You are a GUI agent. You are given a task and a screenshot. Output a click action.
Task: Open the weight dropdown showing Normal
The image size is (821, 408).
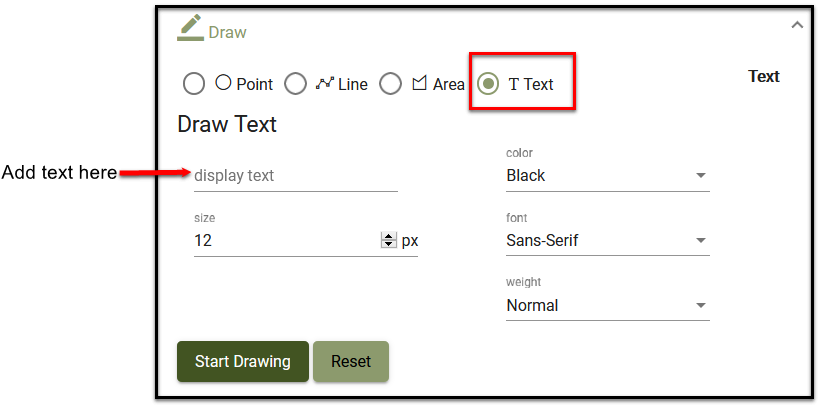(x=607, y=306)
